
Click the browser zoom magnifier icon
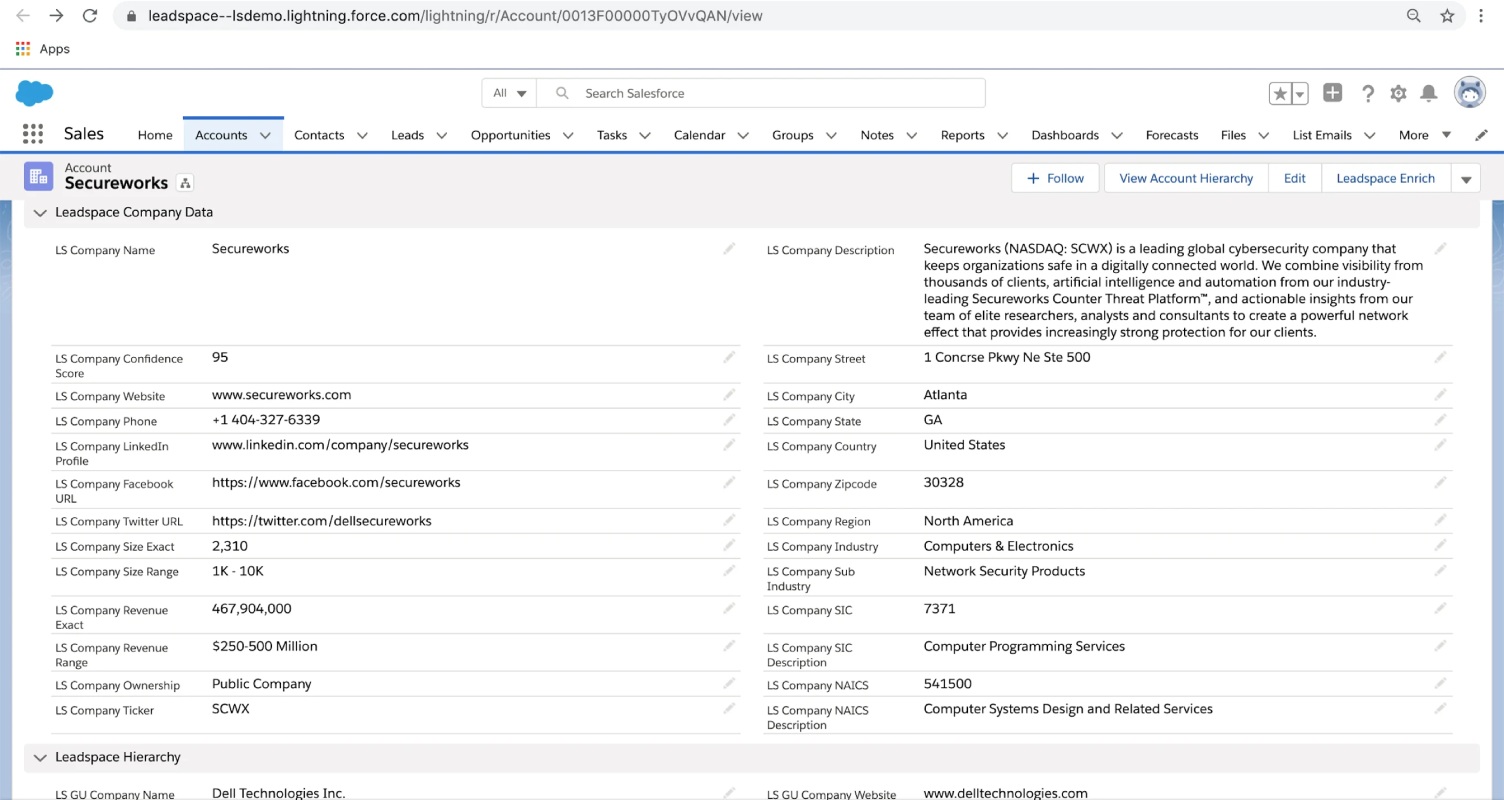pos(1414,16)
